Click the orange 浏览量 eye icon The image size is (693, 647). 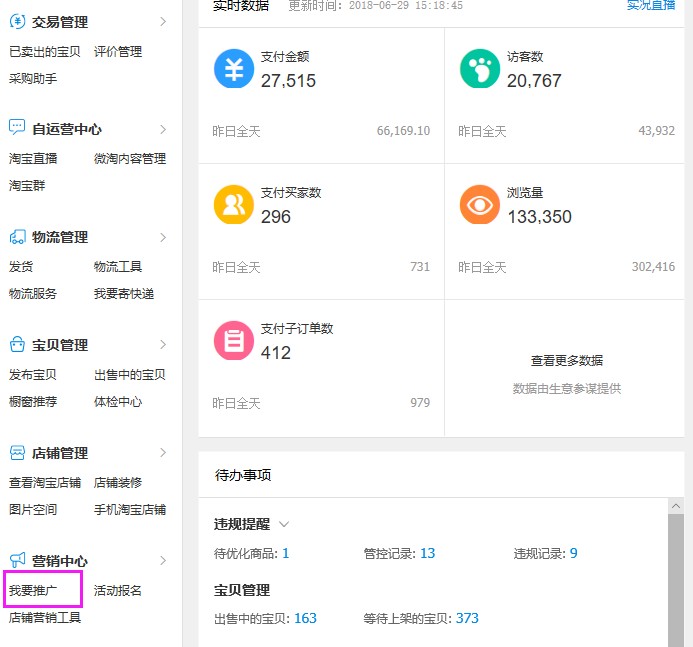480,205
